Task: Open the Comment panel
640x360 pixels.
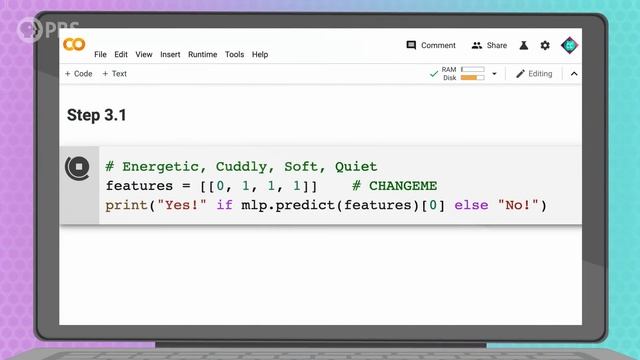Action: pyautogui.click(x=431, y=45)
